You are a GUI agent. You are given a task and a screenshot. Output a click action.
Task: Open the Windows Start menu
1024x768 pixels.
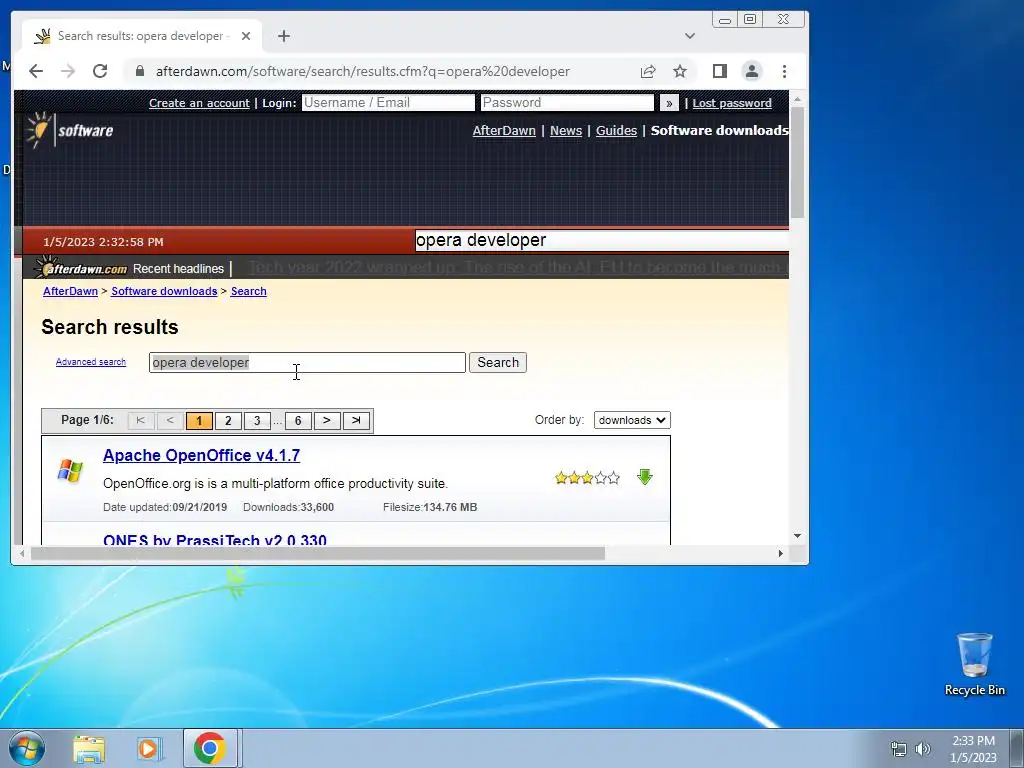click(x=27, y=748)
